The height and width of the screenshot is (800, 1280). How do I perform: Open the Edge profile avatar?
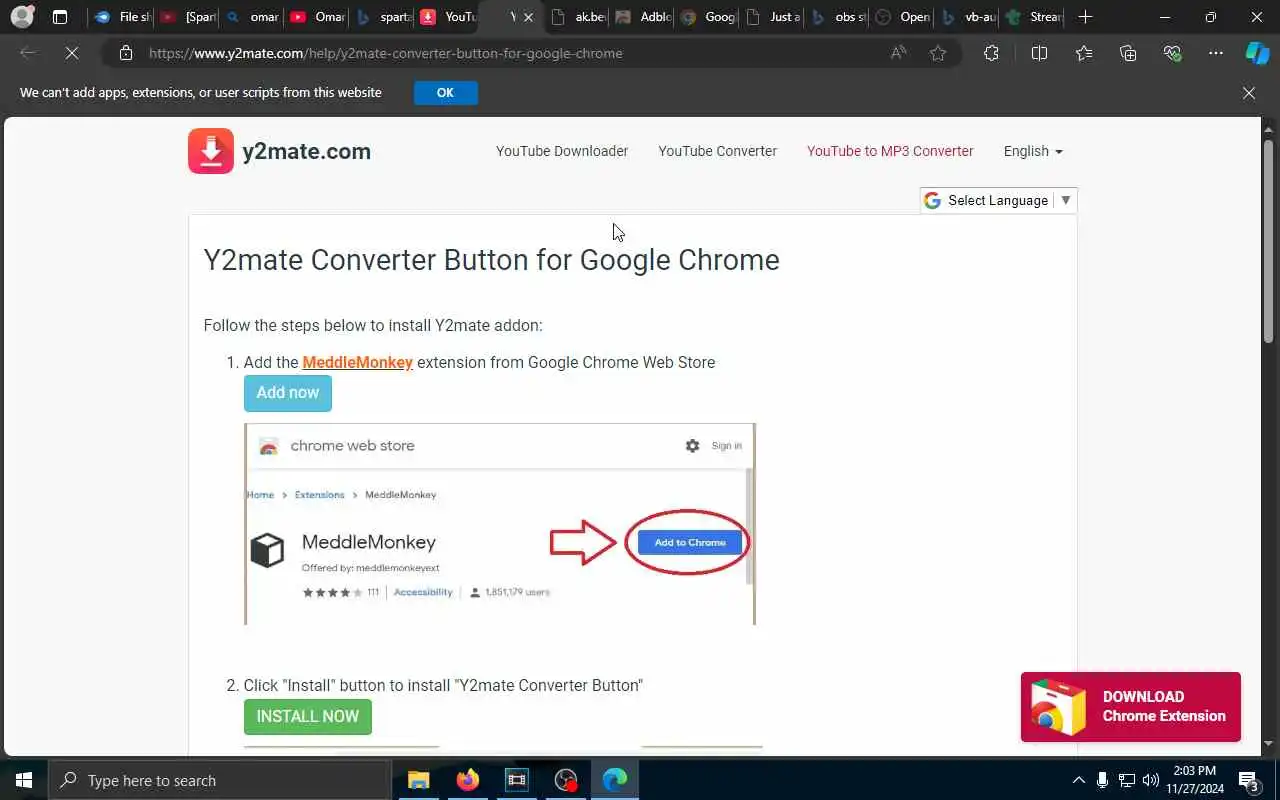click(22, 17)
